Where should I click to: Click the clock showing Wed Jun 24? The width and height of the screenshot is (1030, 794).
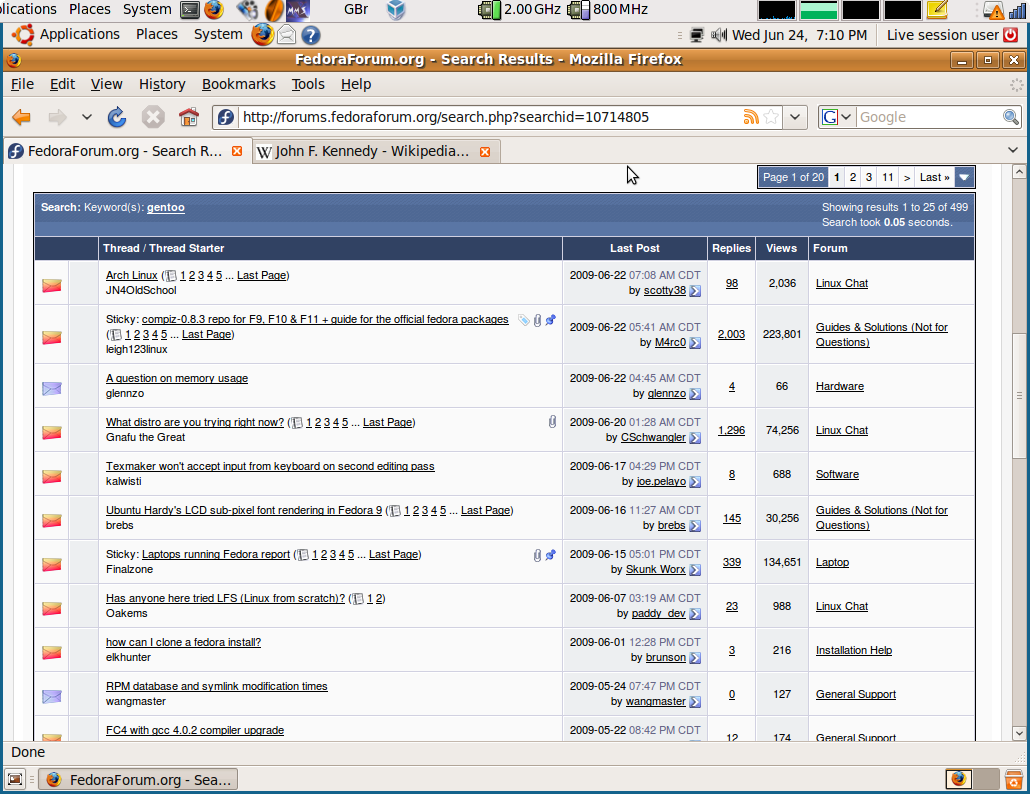pyautogui.click(x=799, y=35)
